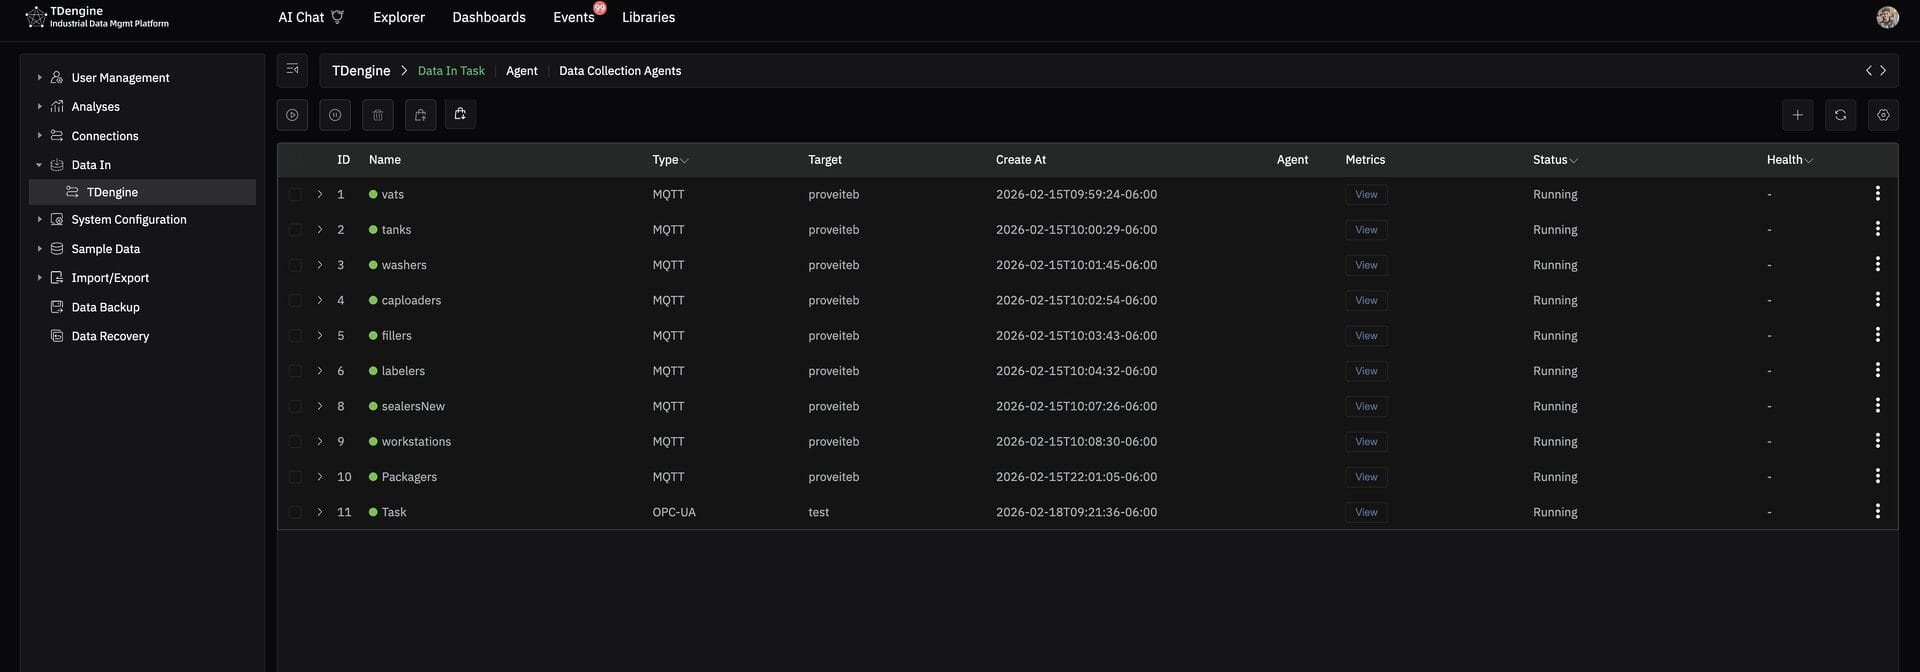The height and width of the screenshot is (672, 1920).
Task: Expand User Management in sidebar tree
Action: click(x=39, y=77)
